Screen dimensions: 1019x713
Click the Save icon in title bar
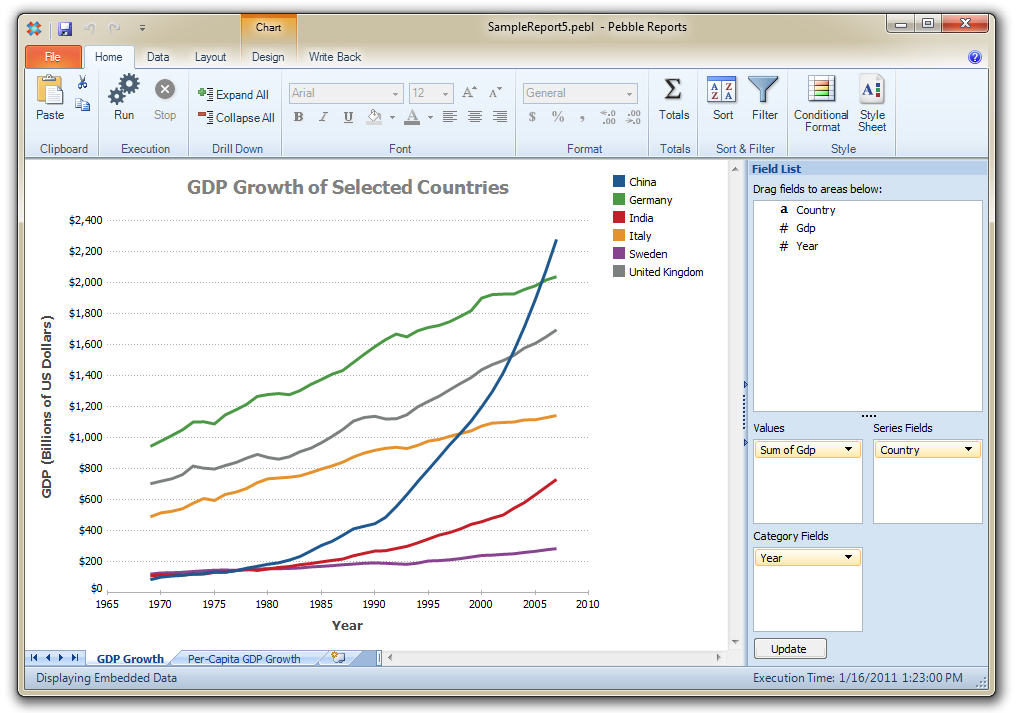tap(65, 28)
